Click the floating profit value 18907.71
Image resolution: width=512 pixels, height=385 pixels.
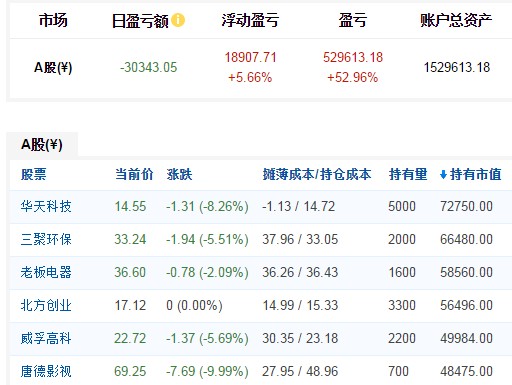pyautogui.click(x=250, y=57)
